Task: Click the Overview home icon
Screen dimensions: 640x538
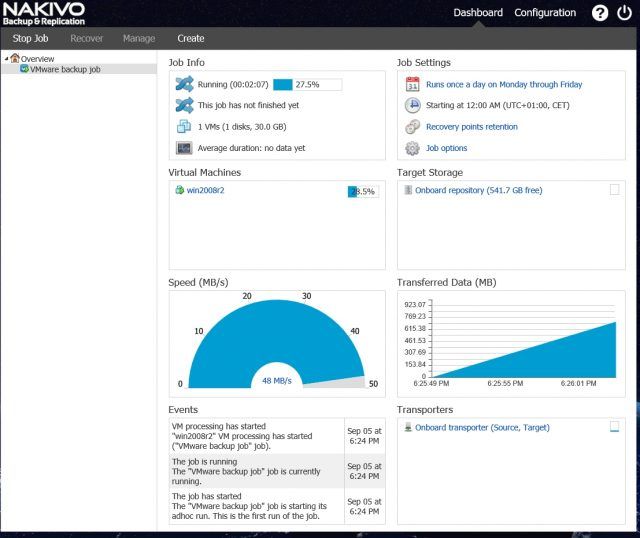Action: pos(15,58)
